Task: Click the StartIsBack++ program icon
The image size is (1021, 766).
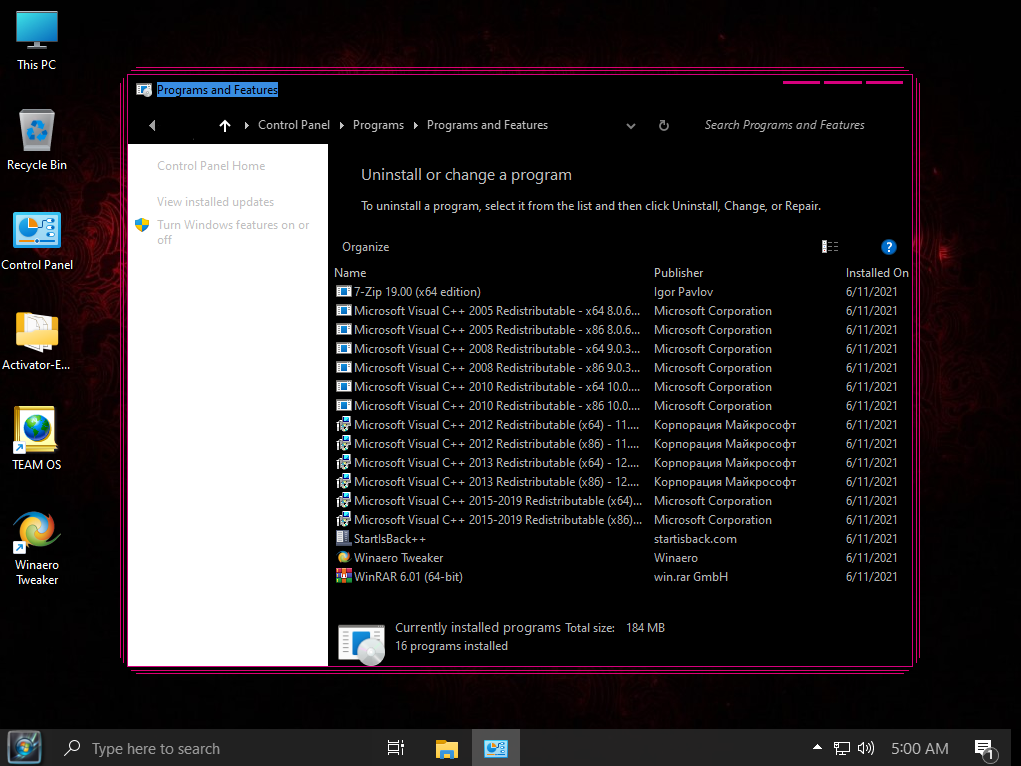Action: [343, 538]
